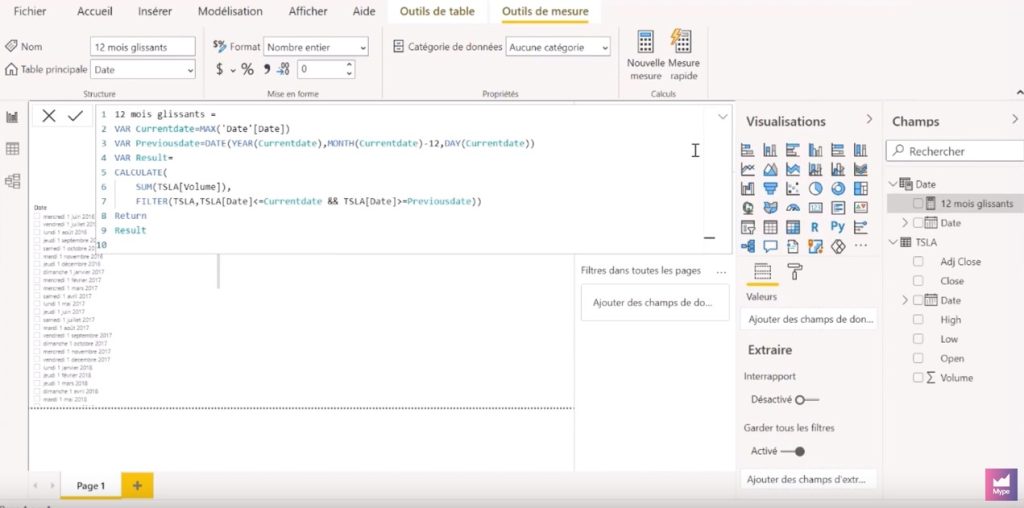Select the decomposition tree visual
1024x508 pixels.
tap(748, 246)
